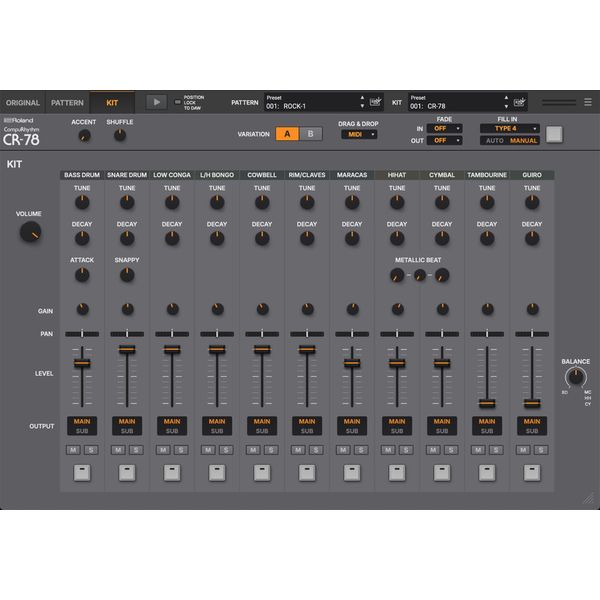Toggle Position Lock to DAW
This screenshot has height=600, width=600.
point(178,102)
